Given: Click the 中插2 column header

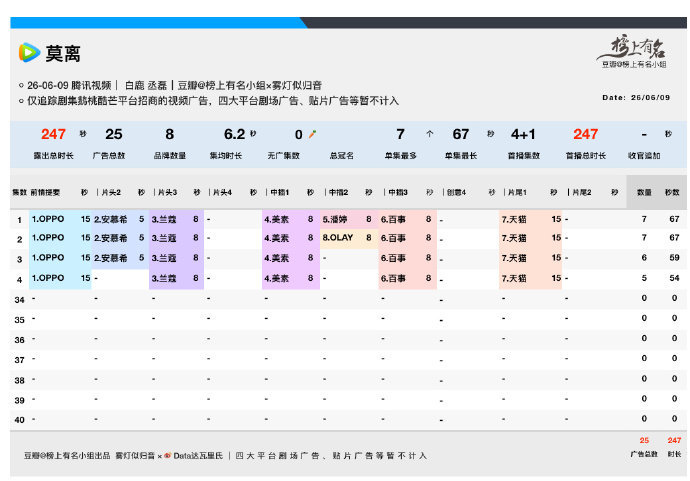Looking at the screenshot, I should click(x=339, y=192).
